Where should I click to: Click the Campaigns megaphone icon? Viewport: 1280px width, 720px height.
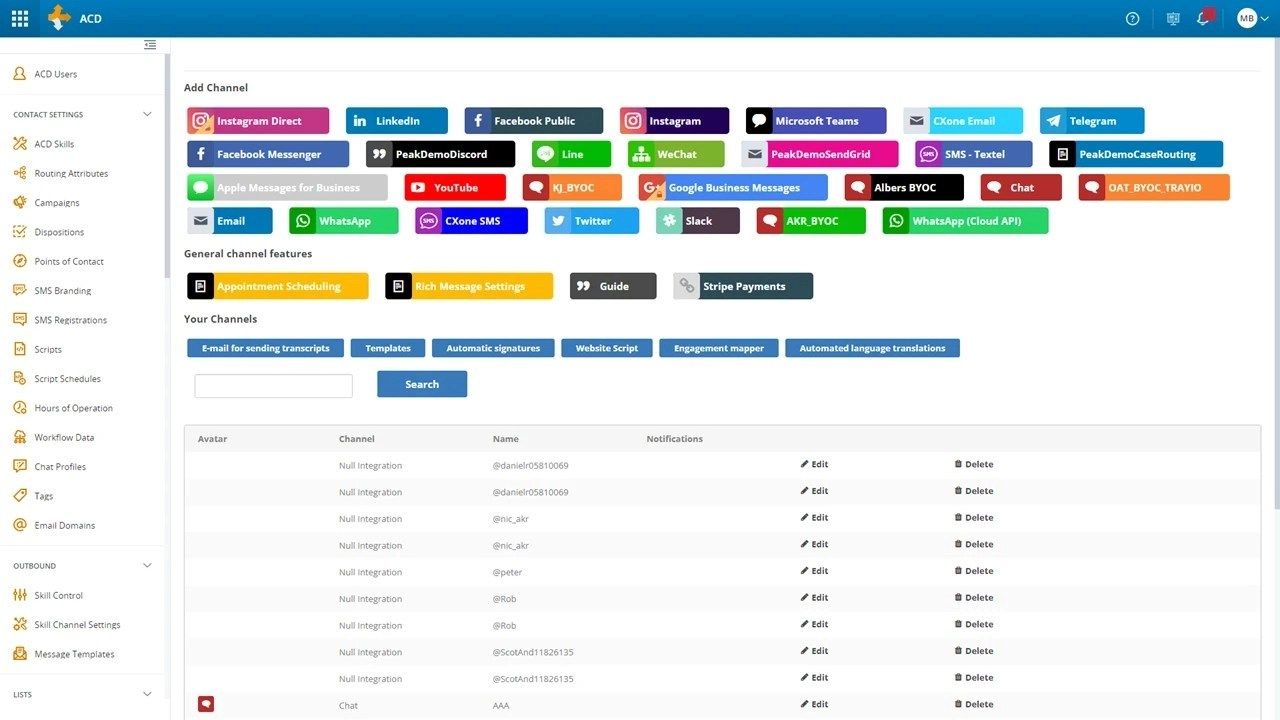[x=19, y=202]
